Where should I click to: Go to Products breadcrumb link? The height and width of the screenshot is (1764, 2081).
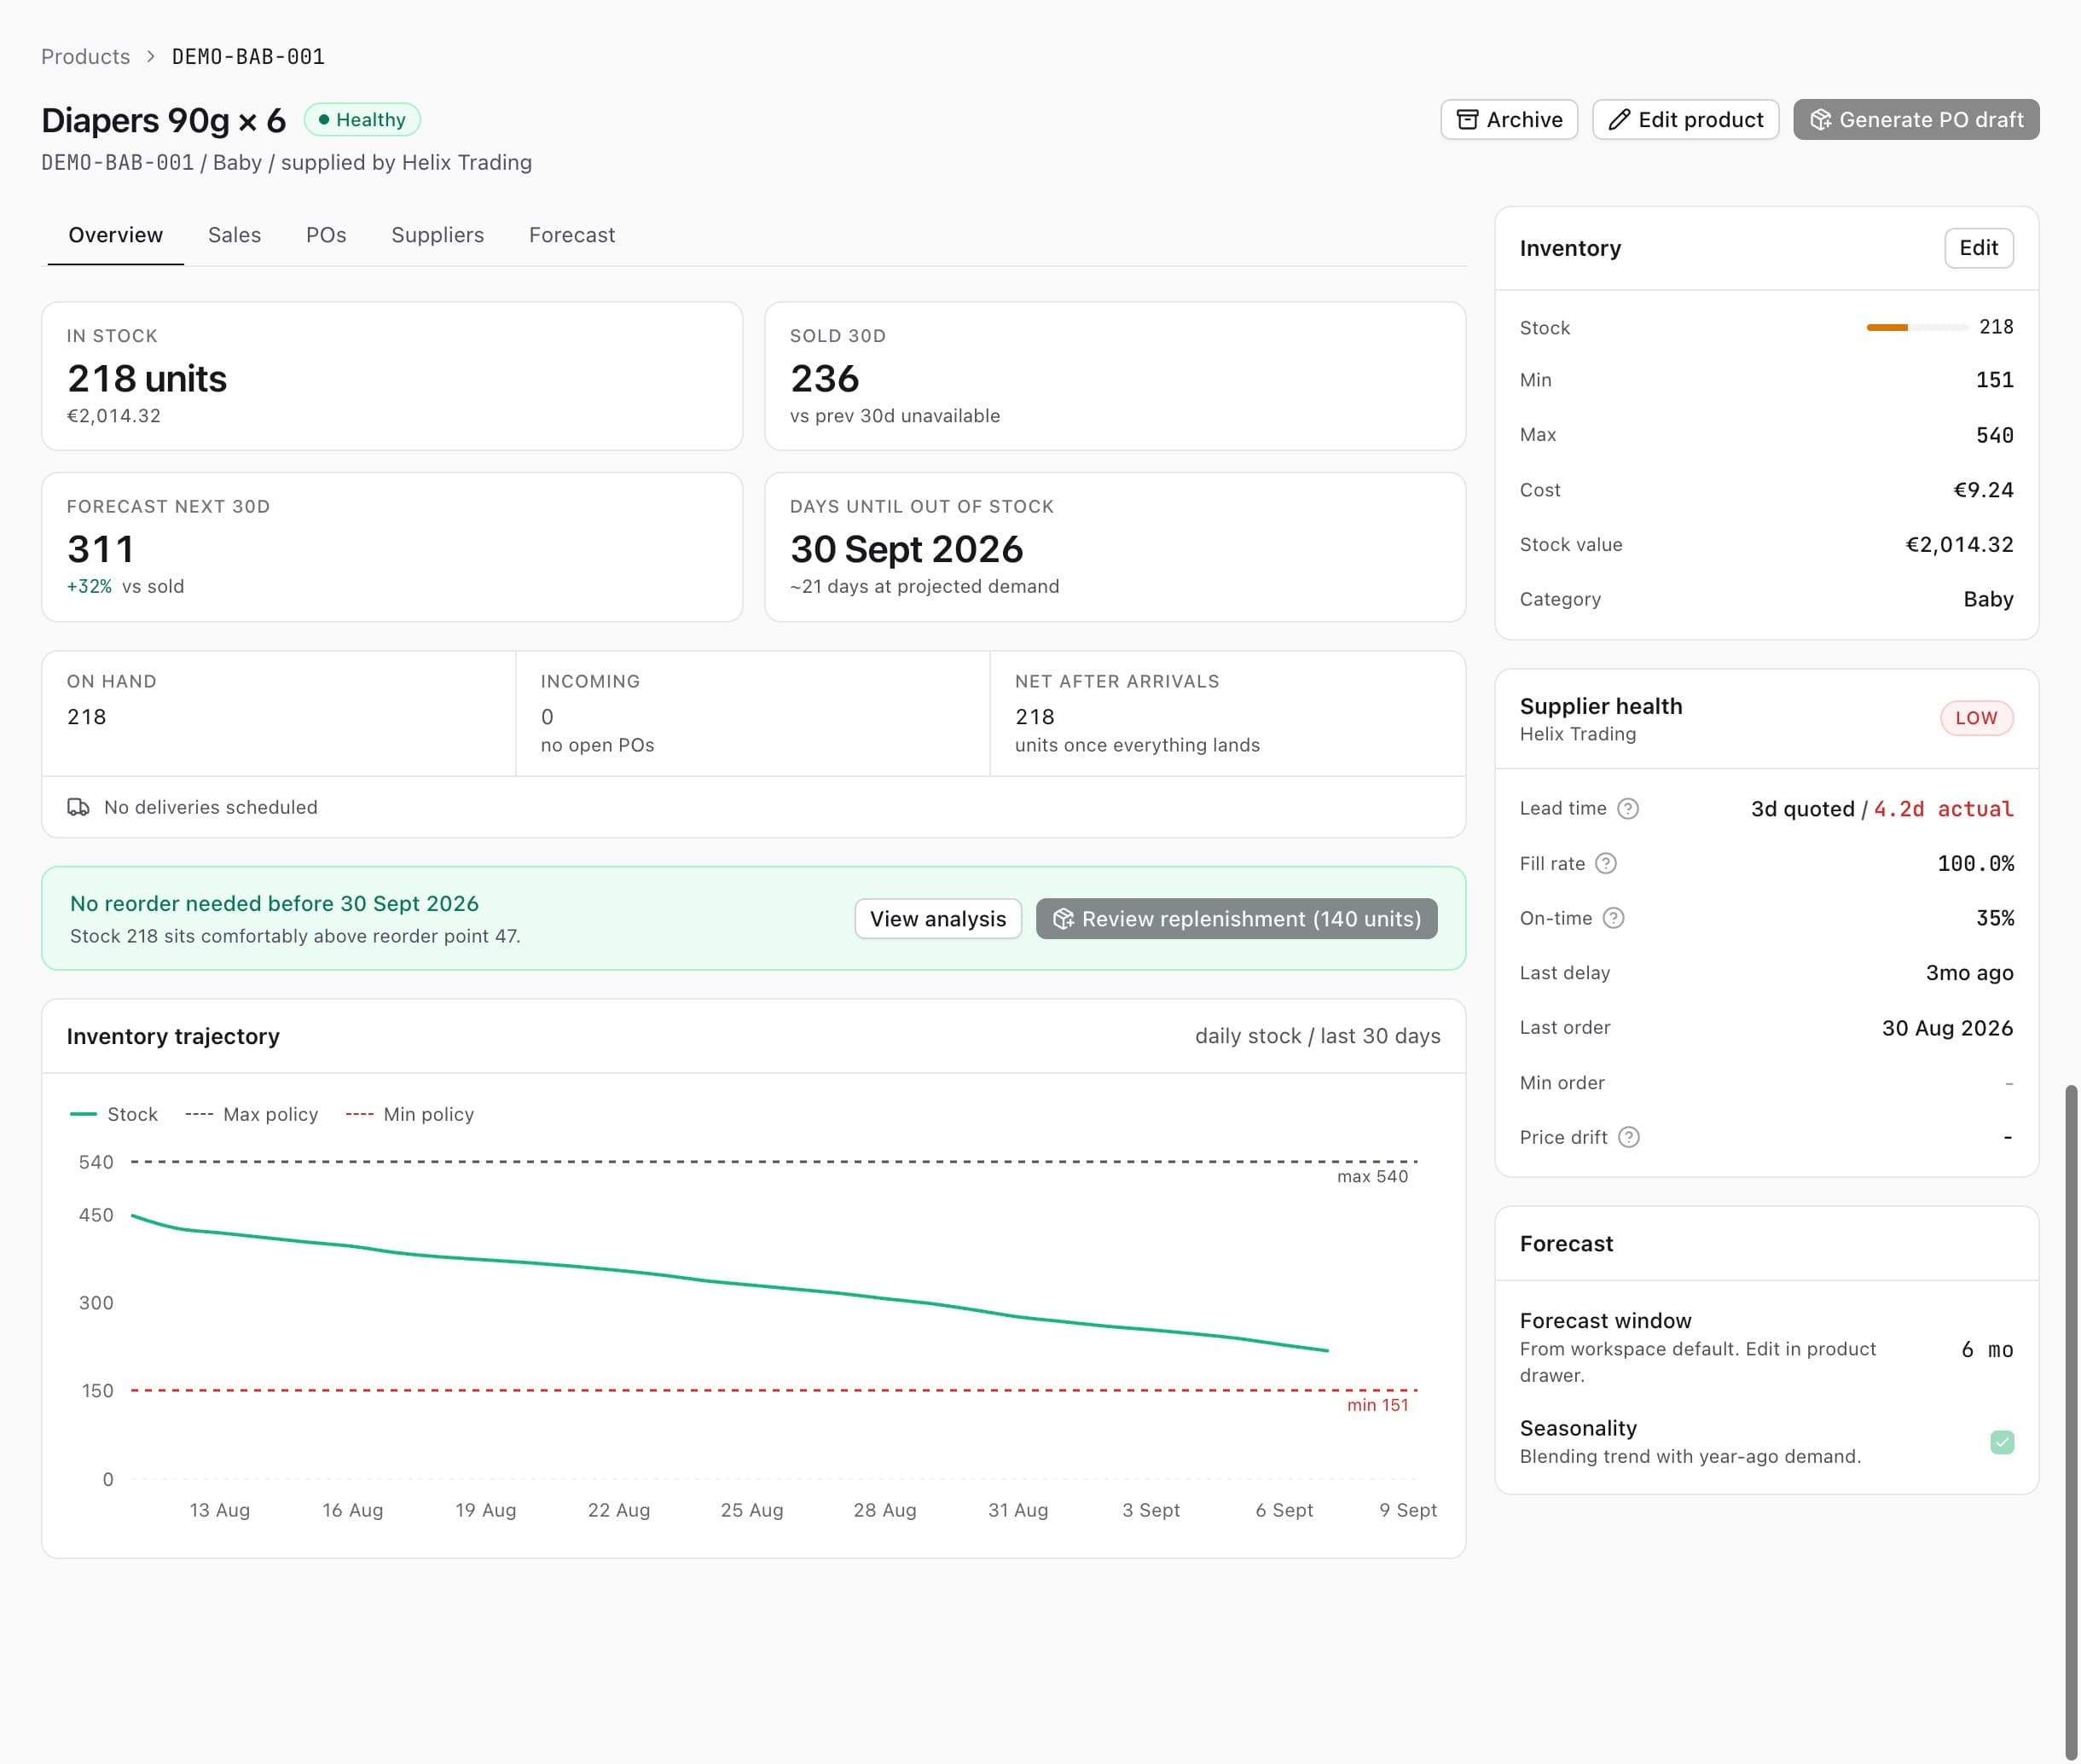click(85, 56)
